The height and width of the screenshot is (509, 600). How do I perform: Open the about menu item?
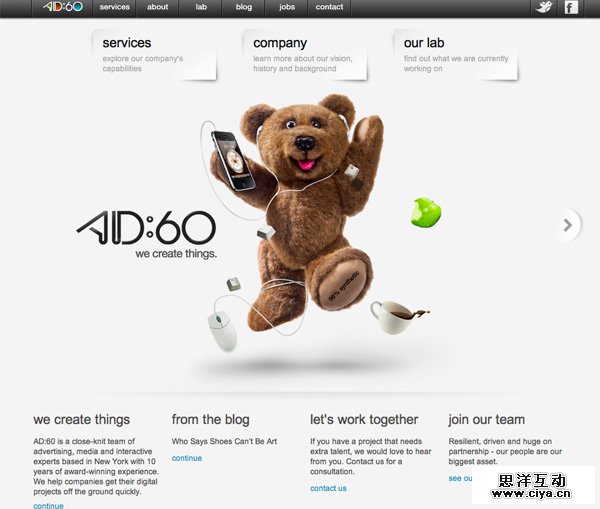click(157, 7)
